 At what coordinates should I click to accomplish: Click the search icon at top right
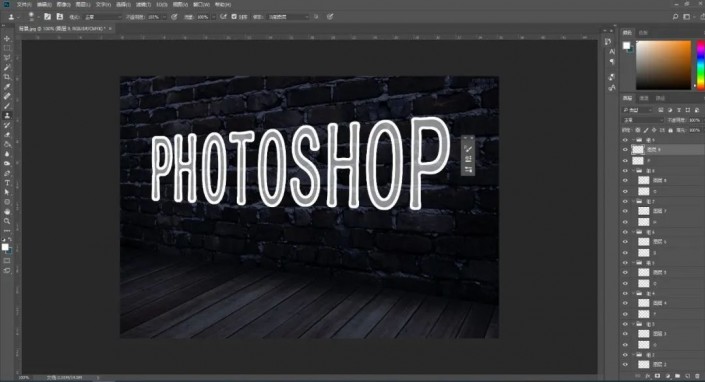tap(675, 17)
